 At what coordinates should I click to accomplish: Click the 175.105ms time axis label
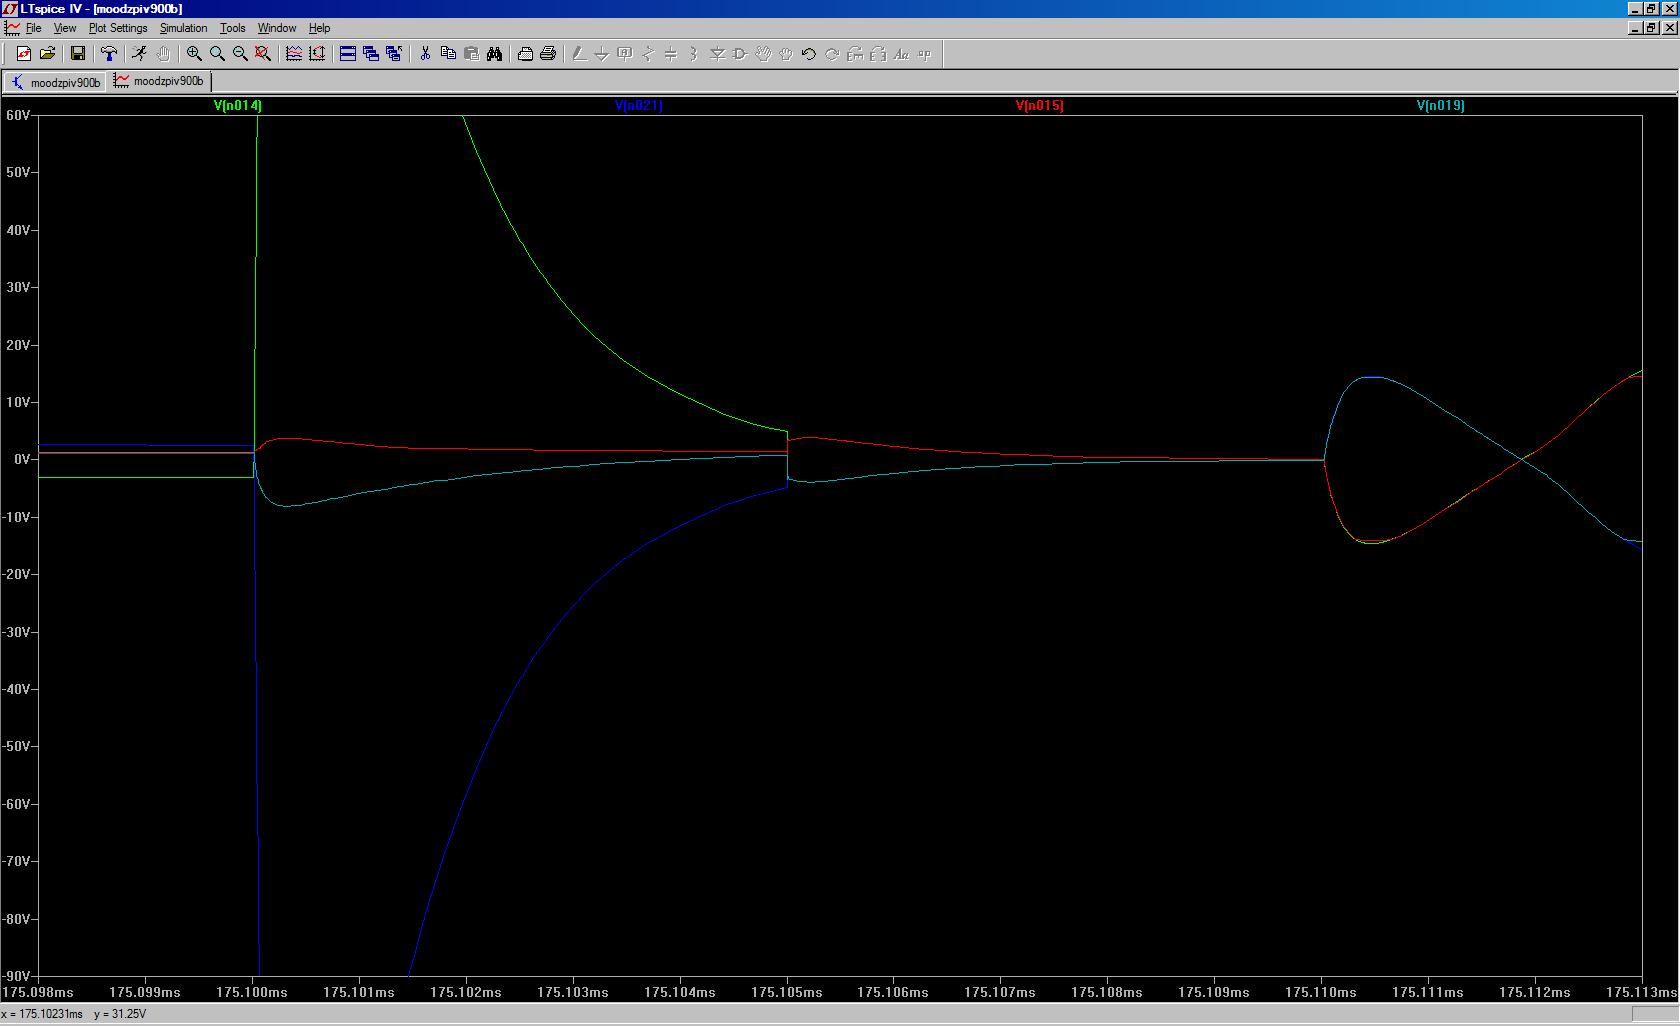(786, 992)
